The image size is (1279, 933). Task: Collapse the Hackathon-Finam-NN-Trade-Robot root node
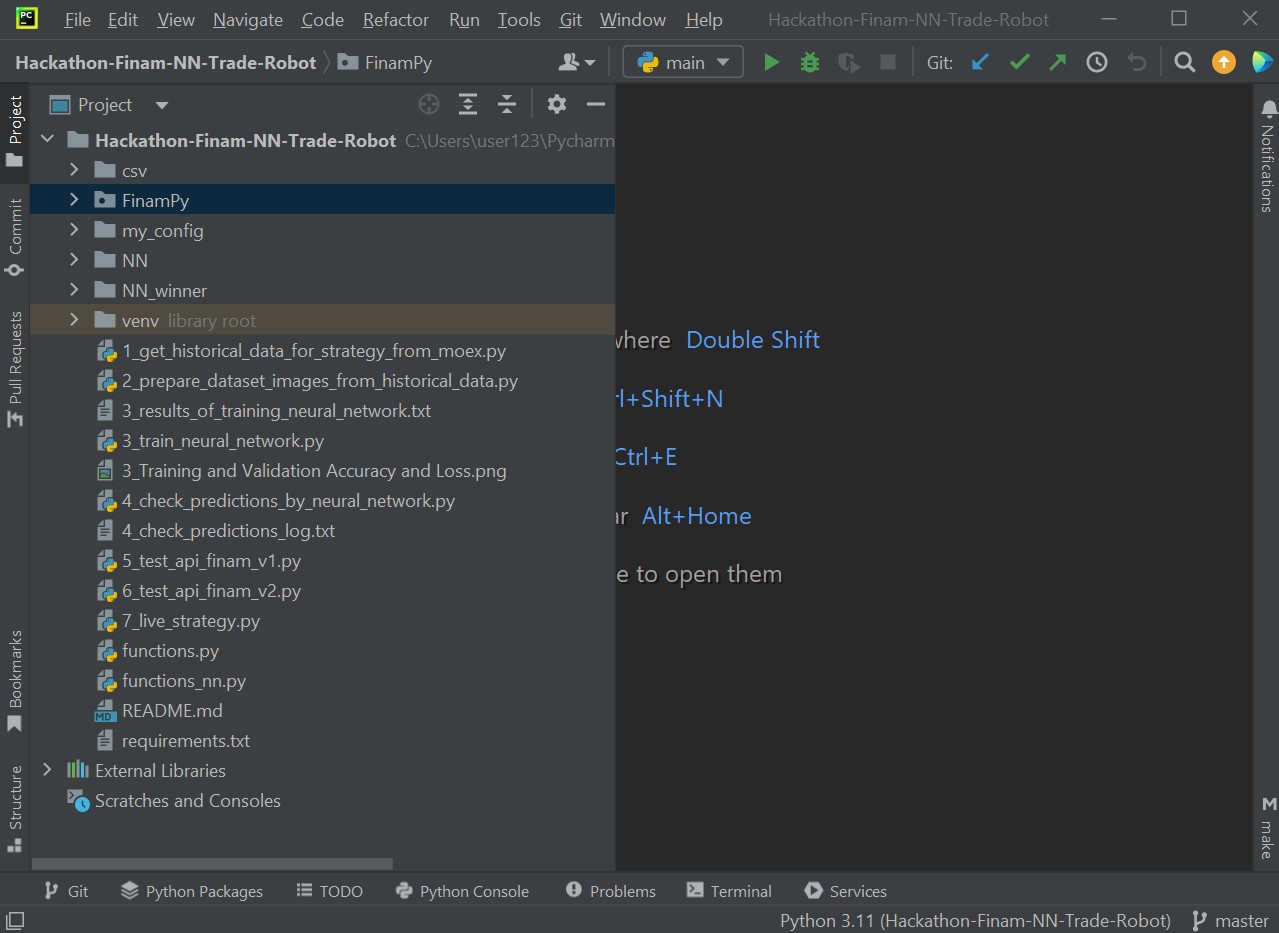(47, 140)
